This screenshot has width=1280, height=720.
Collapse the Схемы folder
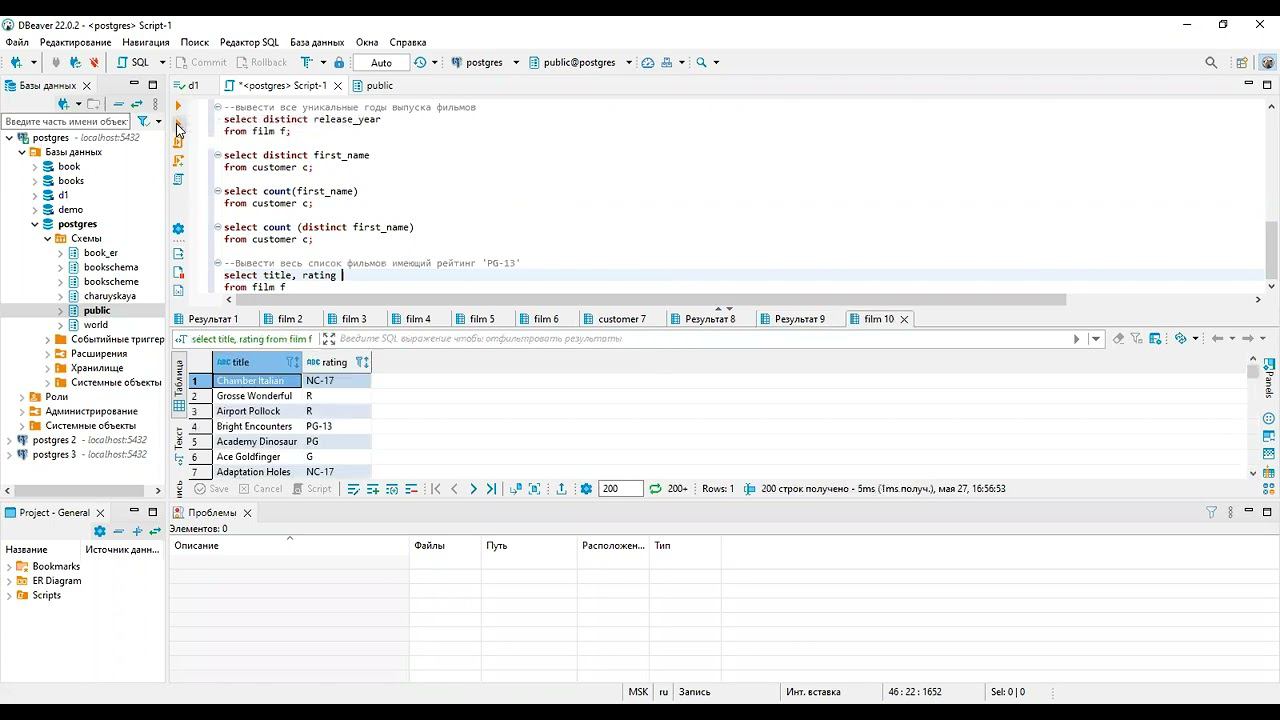[x=47, y=239]
